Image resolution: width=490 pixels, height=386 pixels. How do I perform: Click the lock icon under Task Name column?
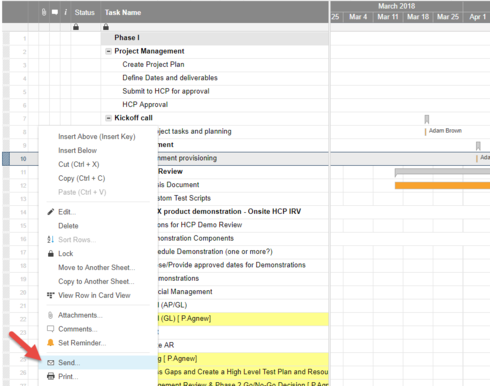[x=106, y=27]
